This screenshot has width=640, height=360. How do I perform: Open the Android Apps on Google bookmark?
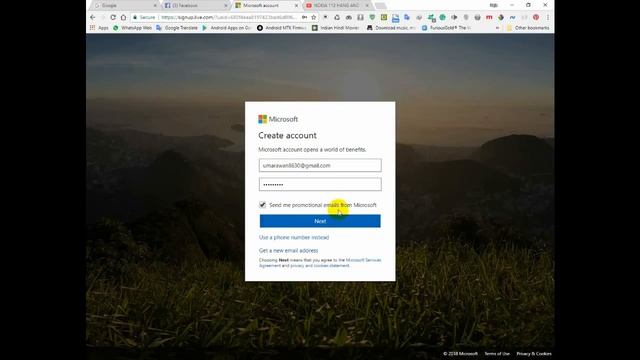pyautogui.click(x=227, y=28)
